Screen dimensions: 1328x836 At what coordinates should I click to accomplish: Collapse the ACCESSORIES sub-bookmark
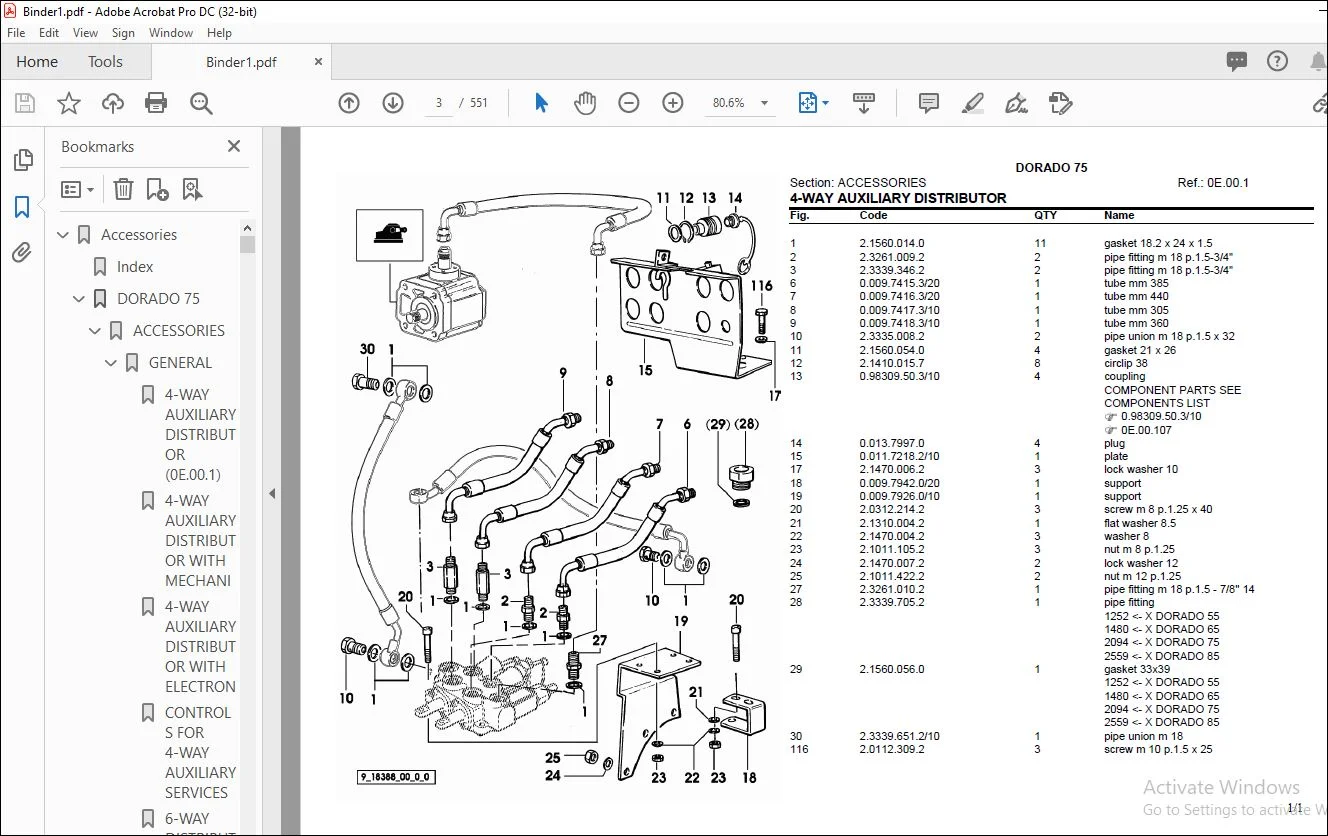[x=96, y=331]
